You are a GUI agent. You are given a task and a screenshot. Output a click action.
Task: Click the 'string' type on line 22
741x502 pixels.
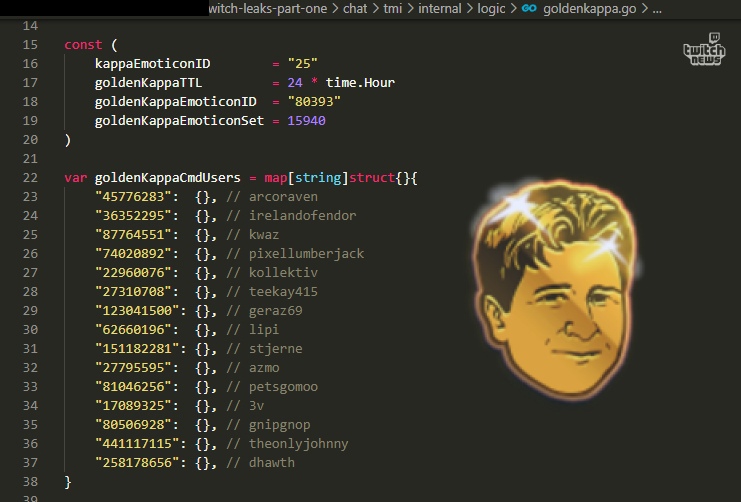click(318, 178)
